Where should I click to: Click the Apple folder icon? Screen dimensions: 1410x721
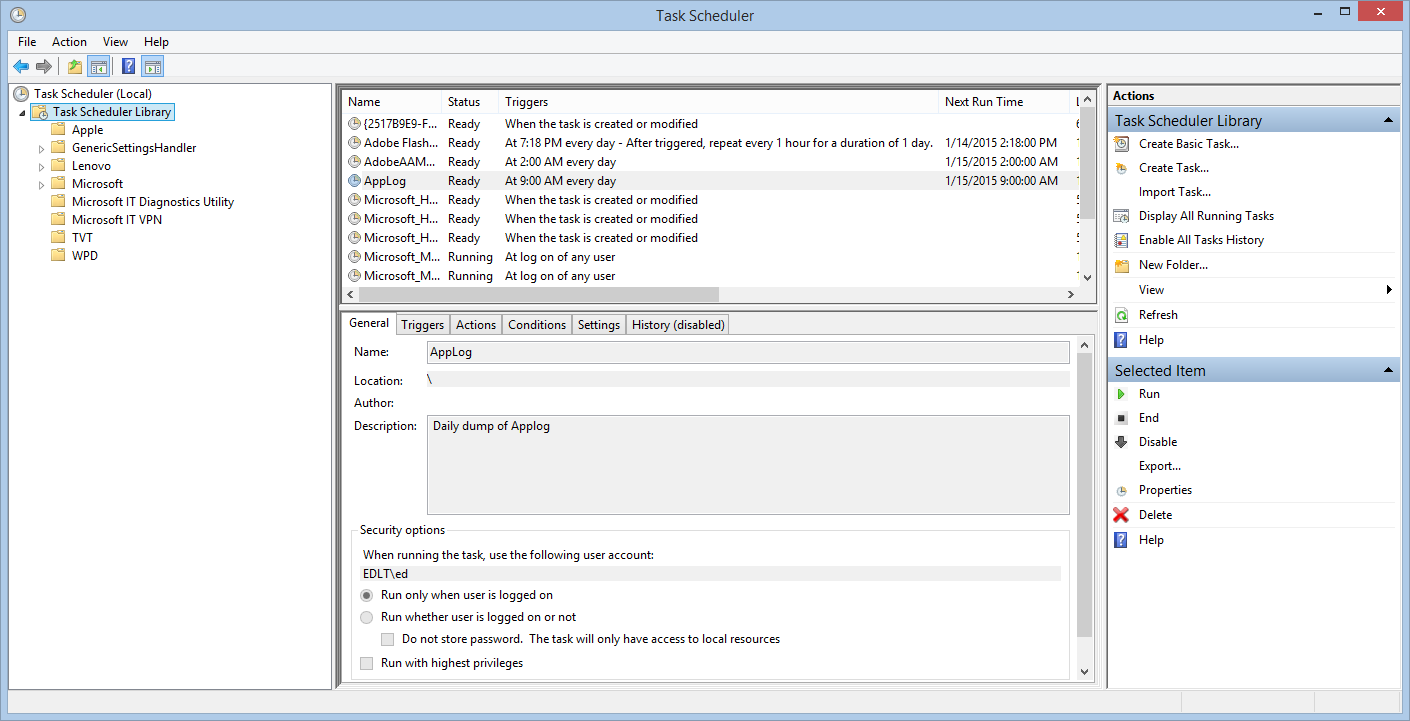[x=58, y=130]
